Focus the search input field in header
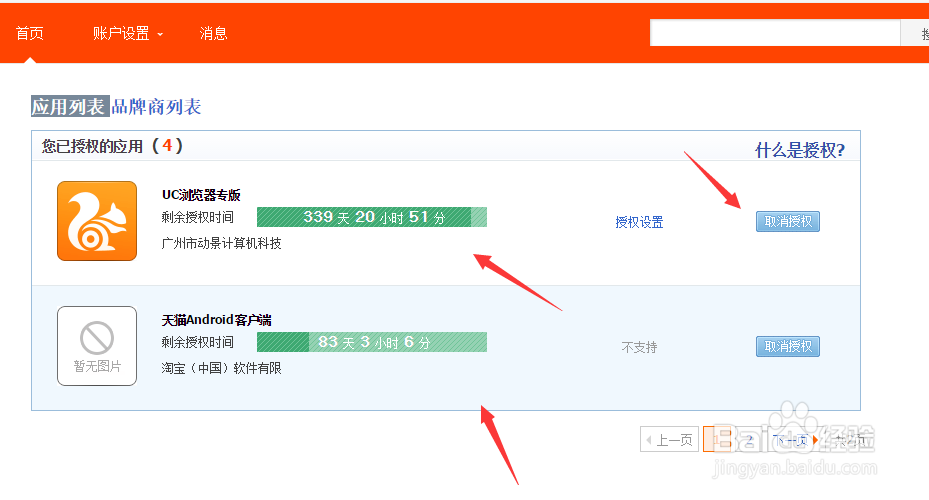 coord(775,33)
